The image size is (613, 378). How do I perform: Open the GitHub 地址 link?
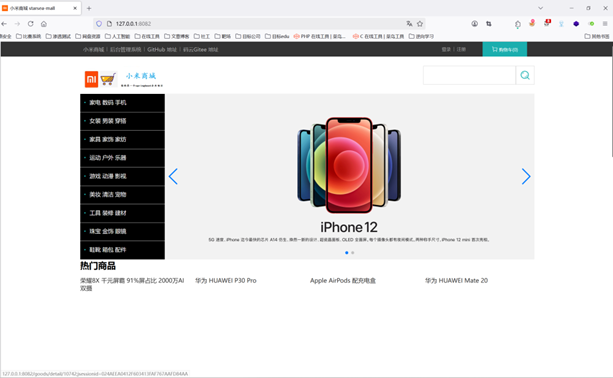point(162,49)
